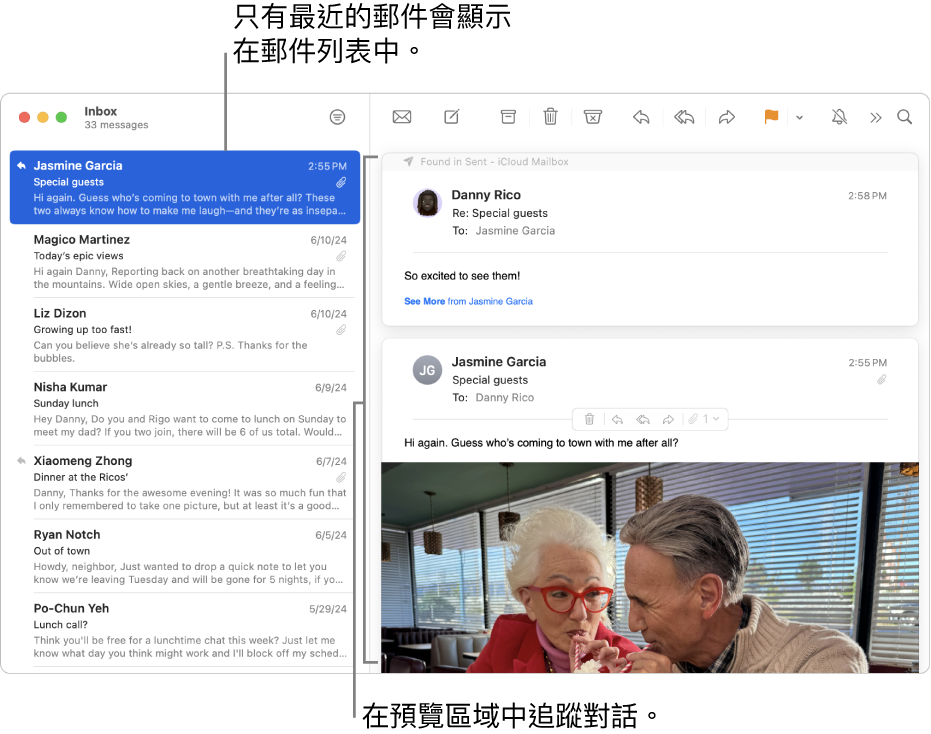Open mail search magnifier
The image size is (931, 734).
pyautogui.click(x=904, y=117)
